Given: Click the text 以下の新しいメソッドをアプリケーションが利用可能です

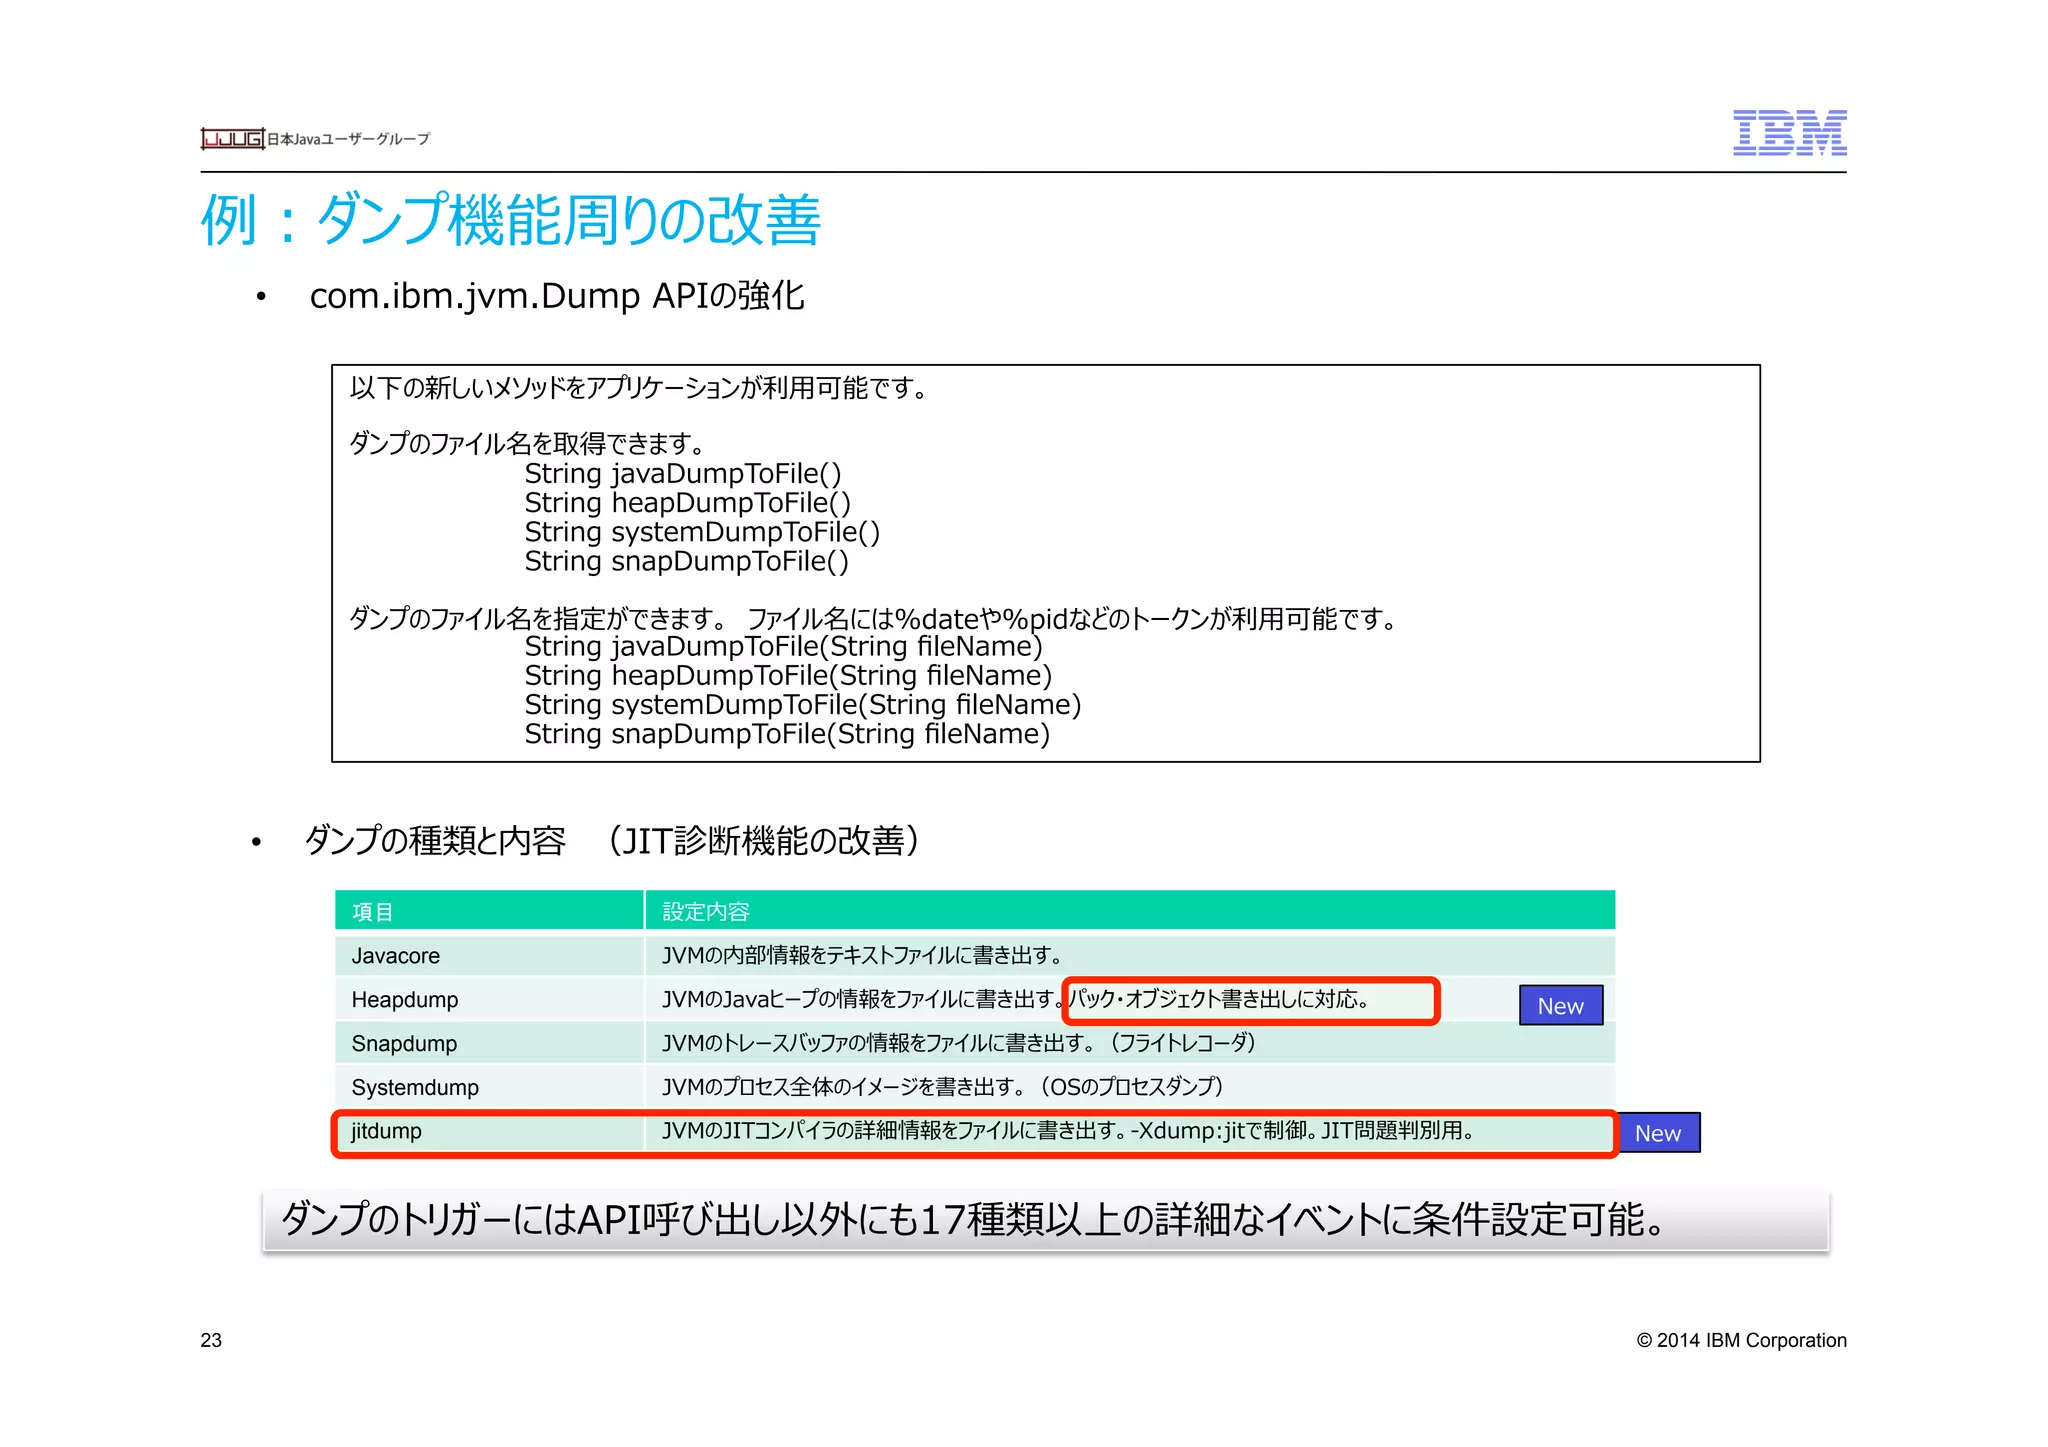Looking at the screenshot, I should point(638,387).
